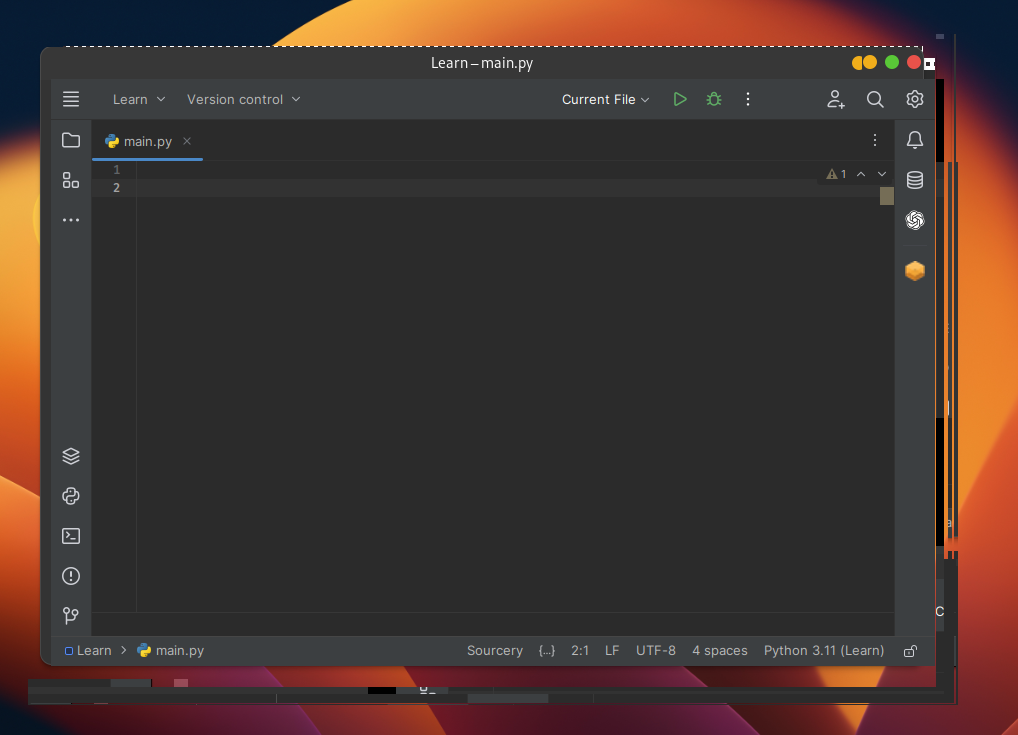Open the Current File run configuration dropdown
Viewport: 1018px width, 735px height.
[x=605, y=99]
